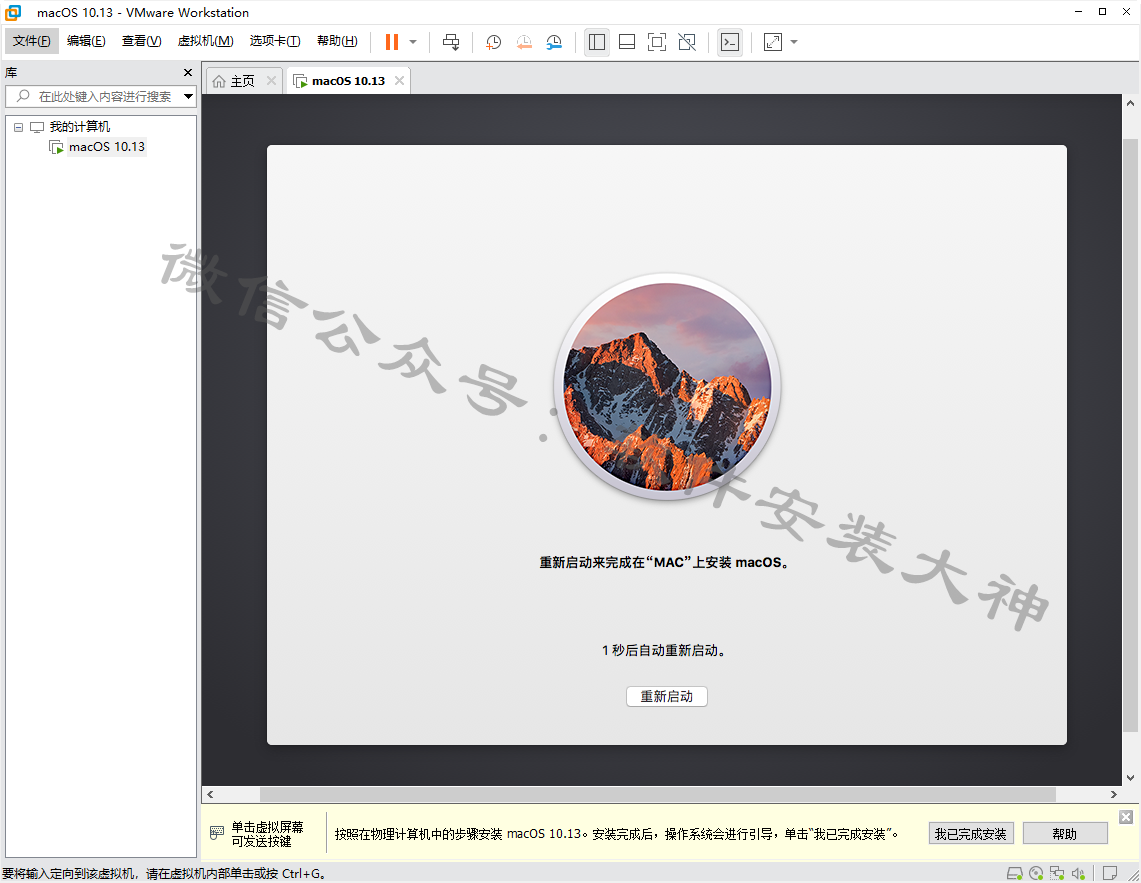Open the 查看(V) menu
The width and height of the screenshot is (1141, 883).
tap(141, 41)
